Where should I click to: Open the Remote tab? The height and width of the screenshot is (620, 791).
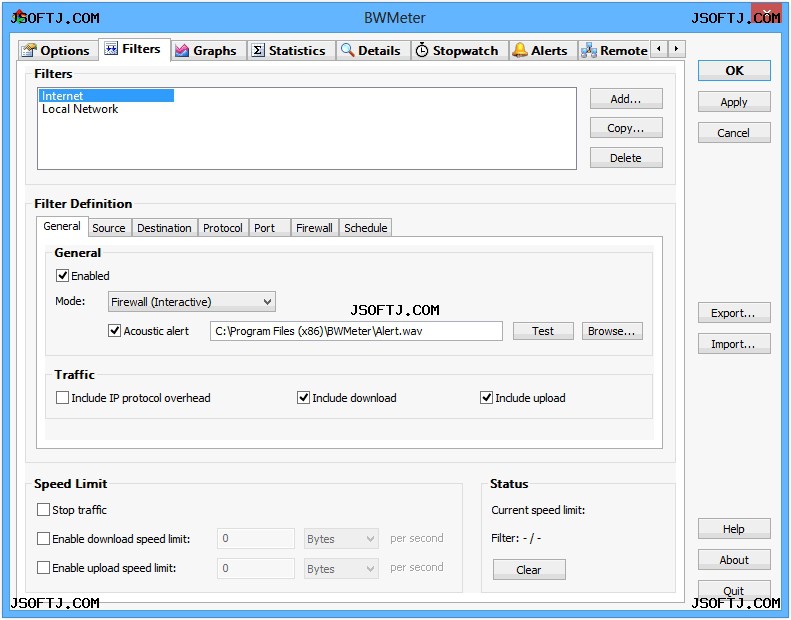[614, 51]
